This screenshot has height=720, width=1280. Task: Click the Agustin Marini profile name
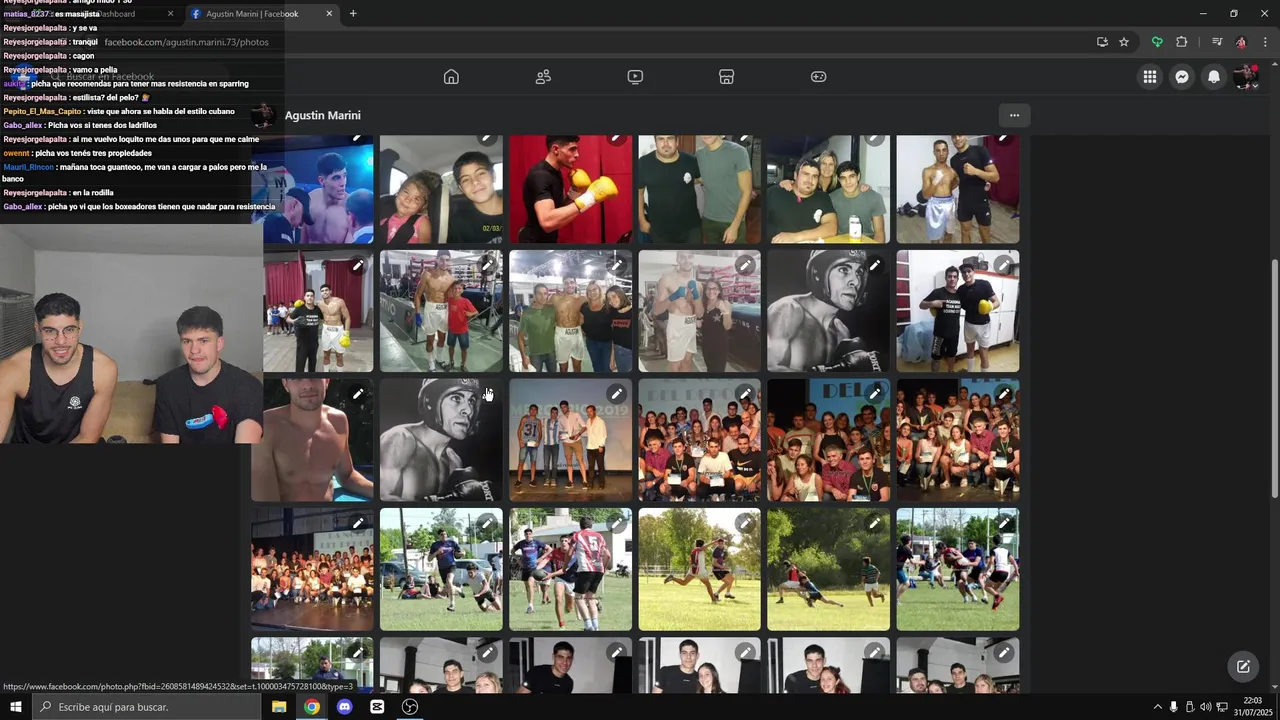coord(322,115)
